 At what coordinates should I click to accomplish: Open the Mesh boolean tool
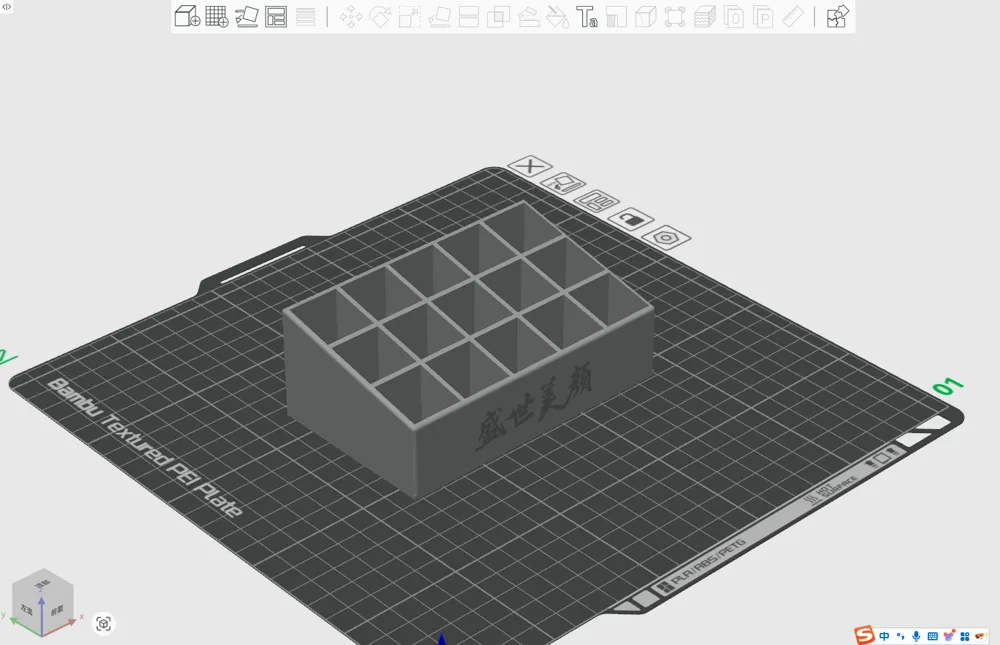click(x=498, y=17)
